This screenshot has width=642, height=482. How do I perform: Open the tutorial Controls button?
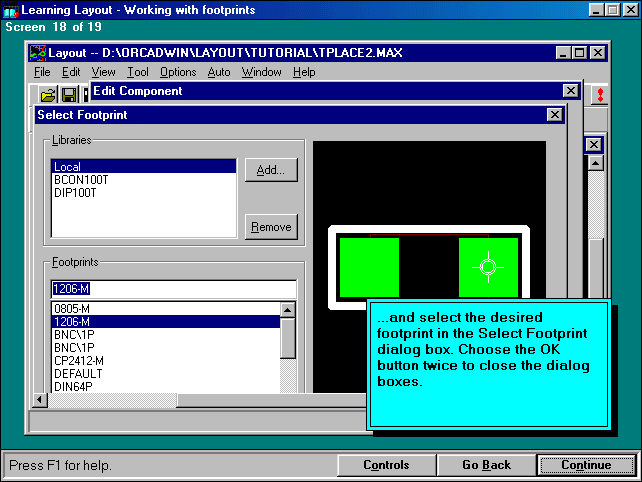[x=386, y=465]
